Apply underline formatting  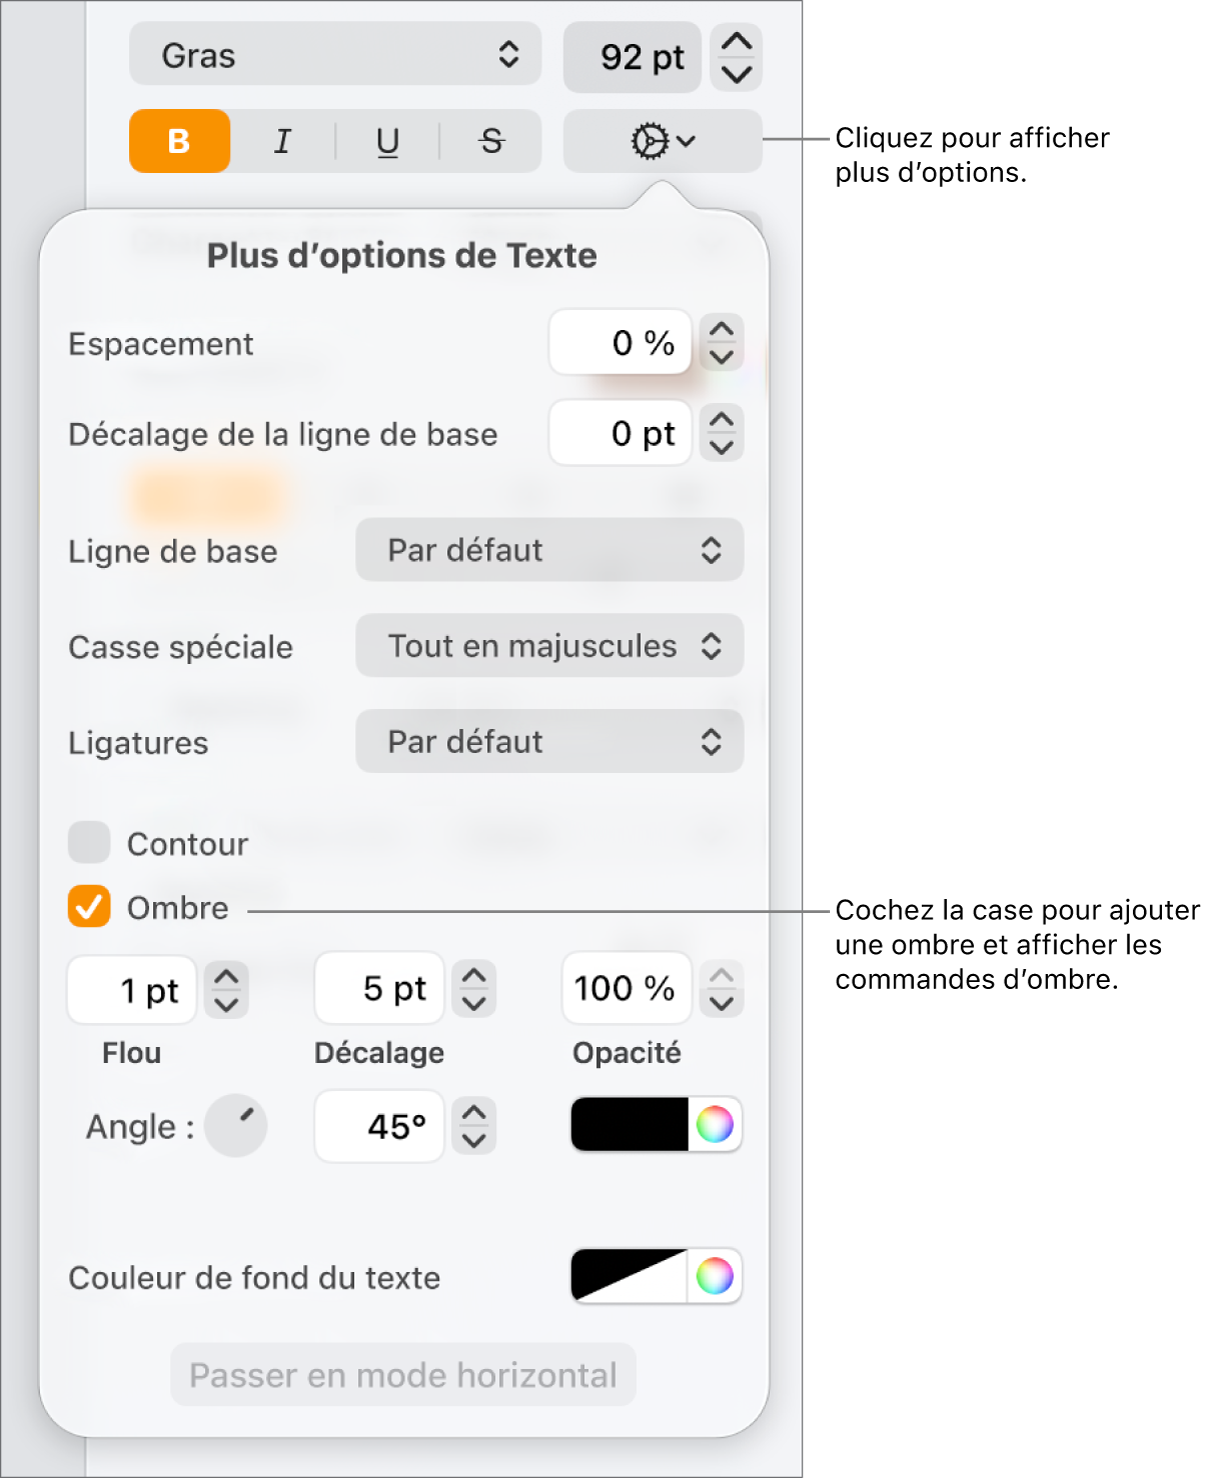[x=388, y=141]
